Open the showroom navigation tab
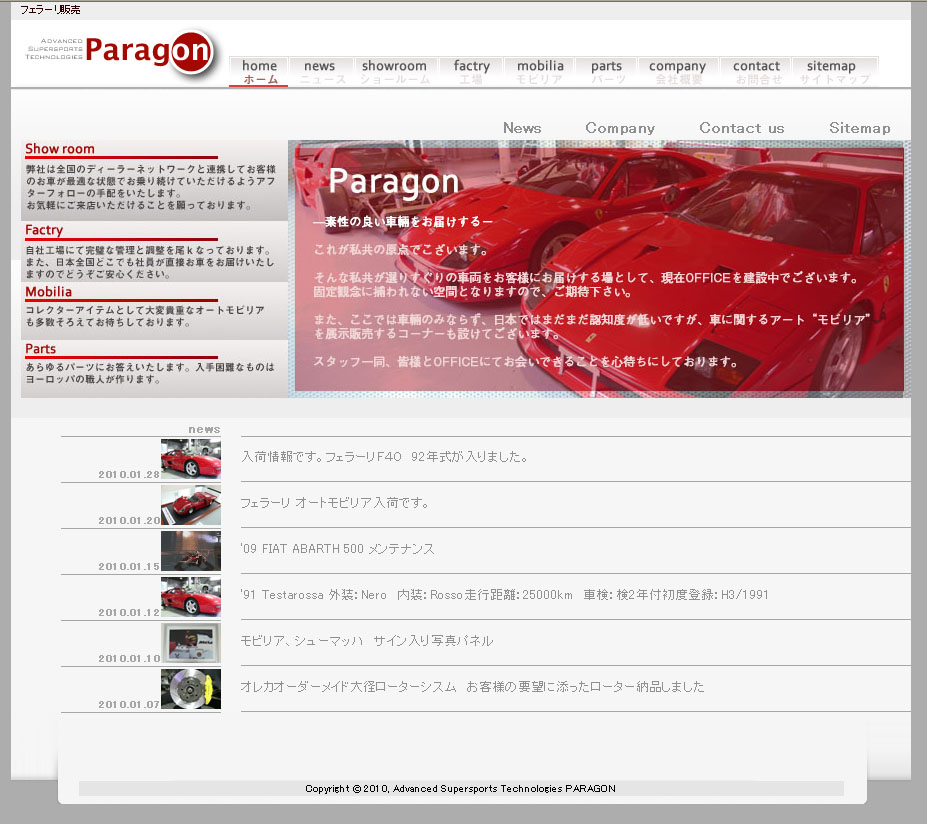The height and width of the screenshot is (824, 927). [394, 71]
